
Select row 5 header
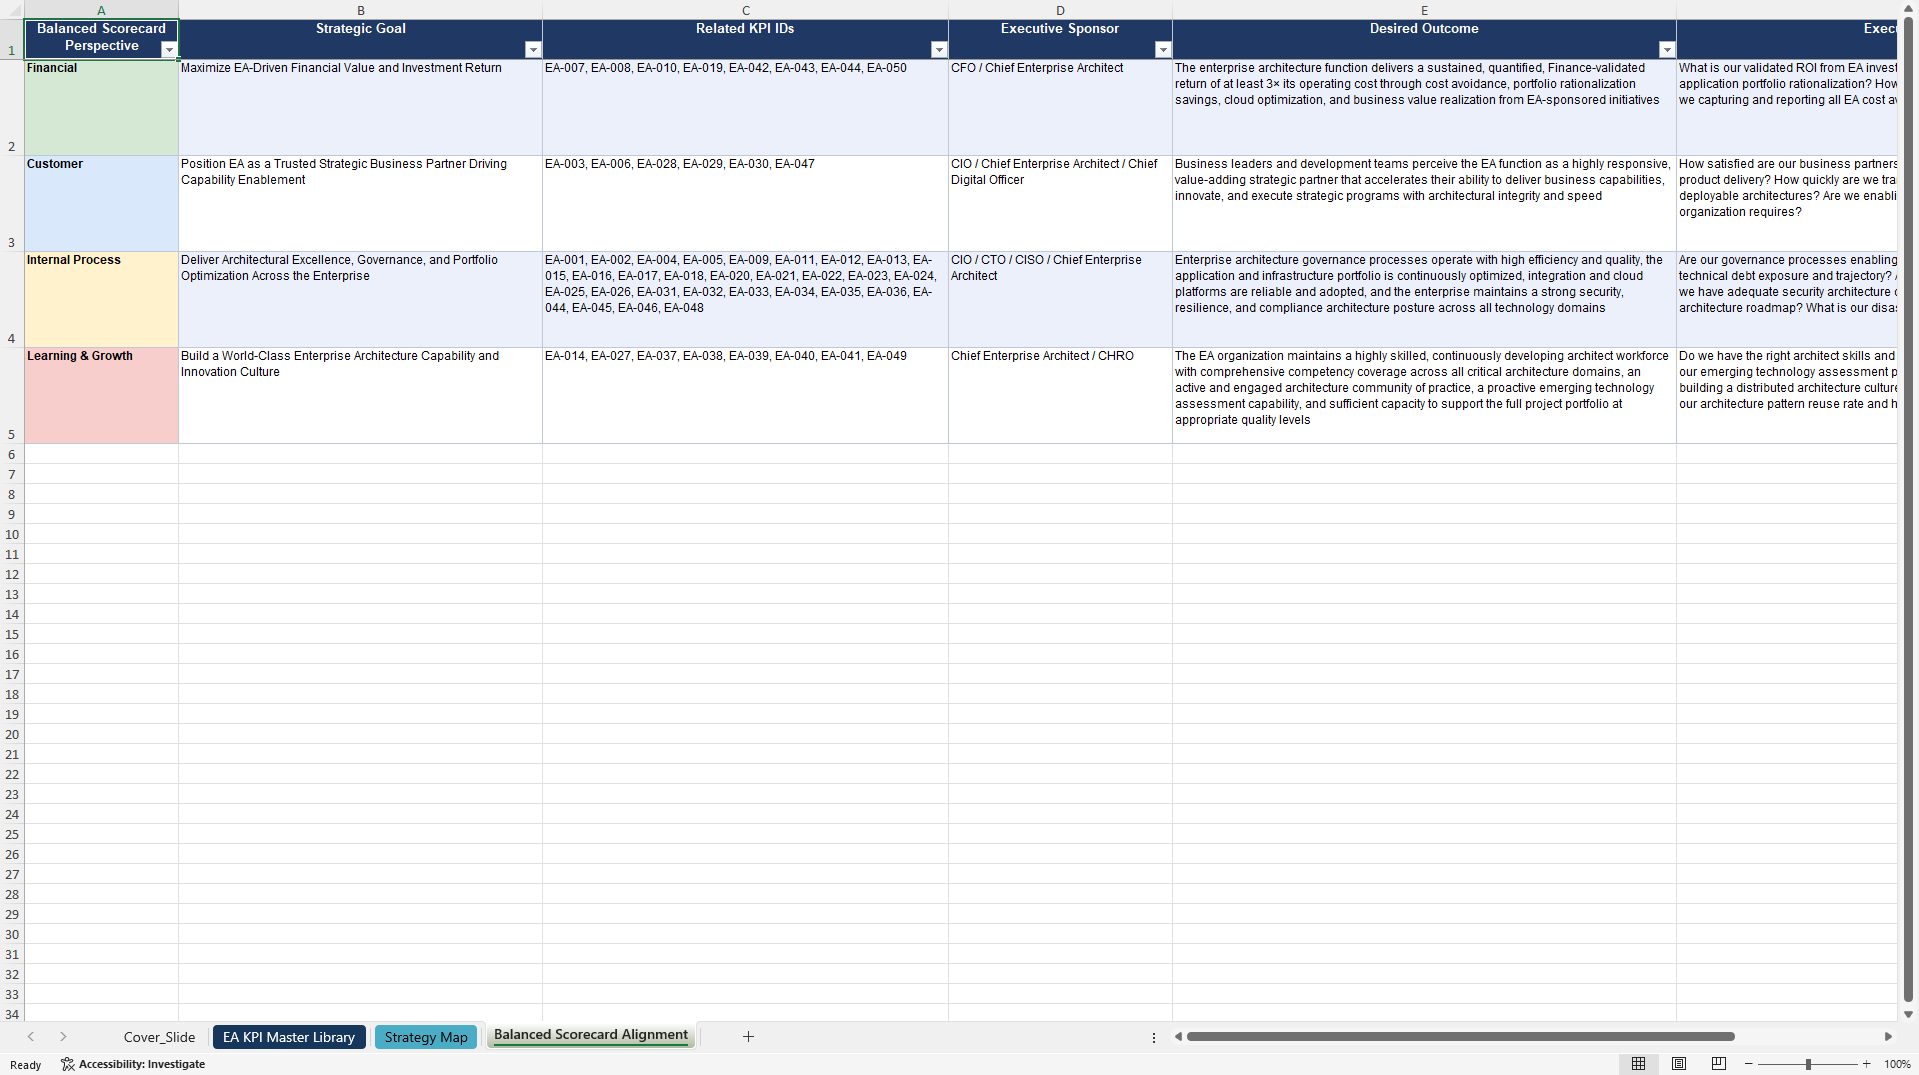click(x=12, y=396)
